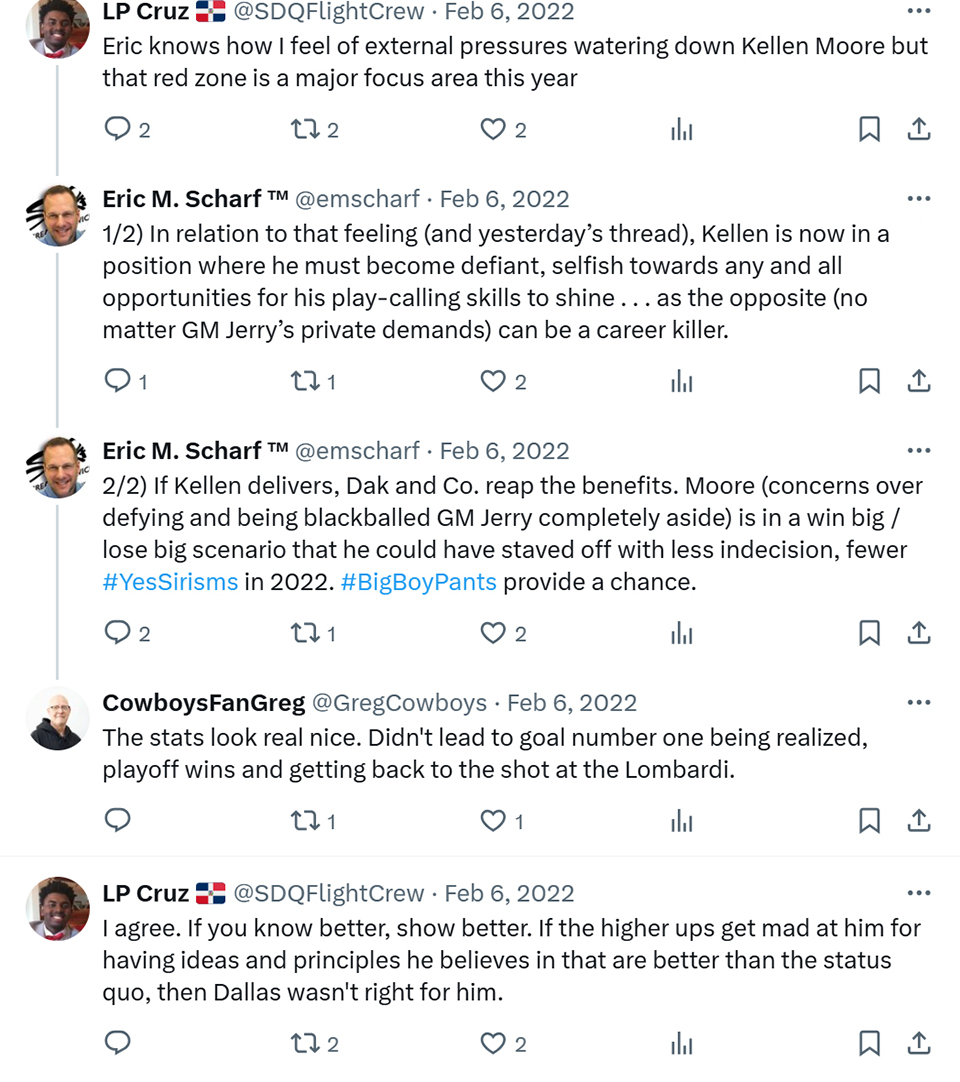Bookmark the CowboysFanGreg tweet
Viewport: 960px width, 1082px height.
coord(869,820)
